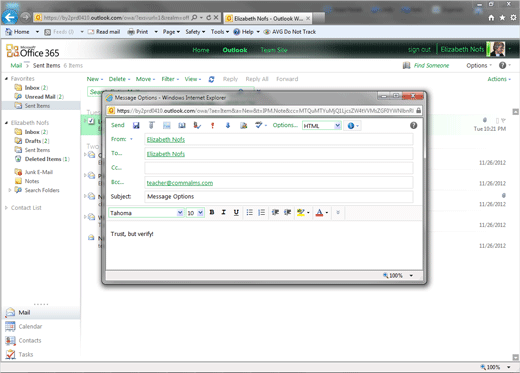Open the Filter menu

[x=170, y=79]
